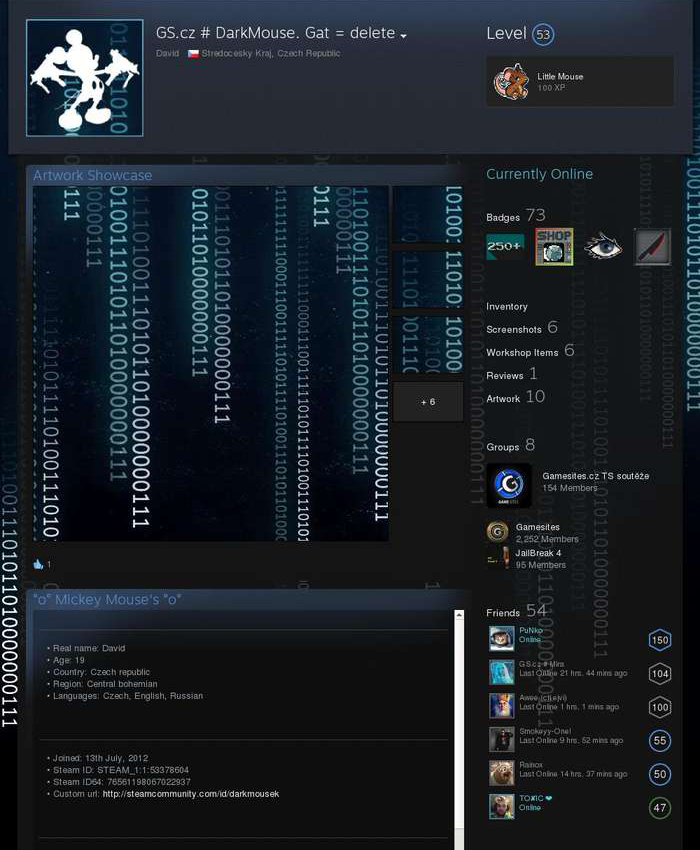
Task: Click the info box scrollbar up arrow
Action: pos(459,615)
